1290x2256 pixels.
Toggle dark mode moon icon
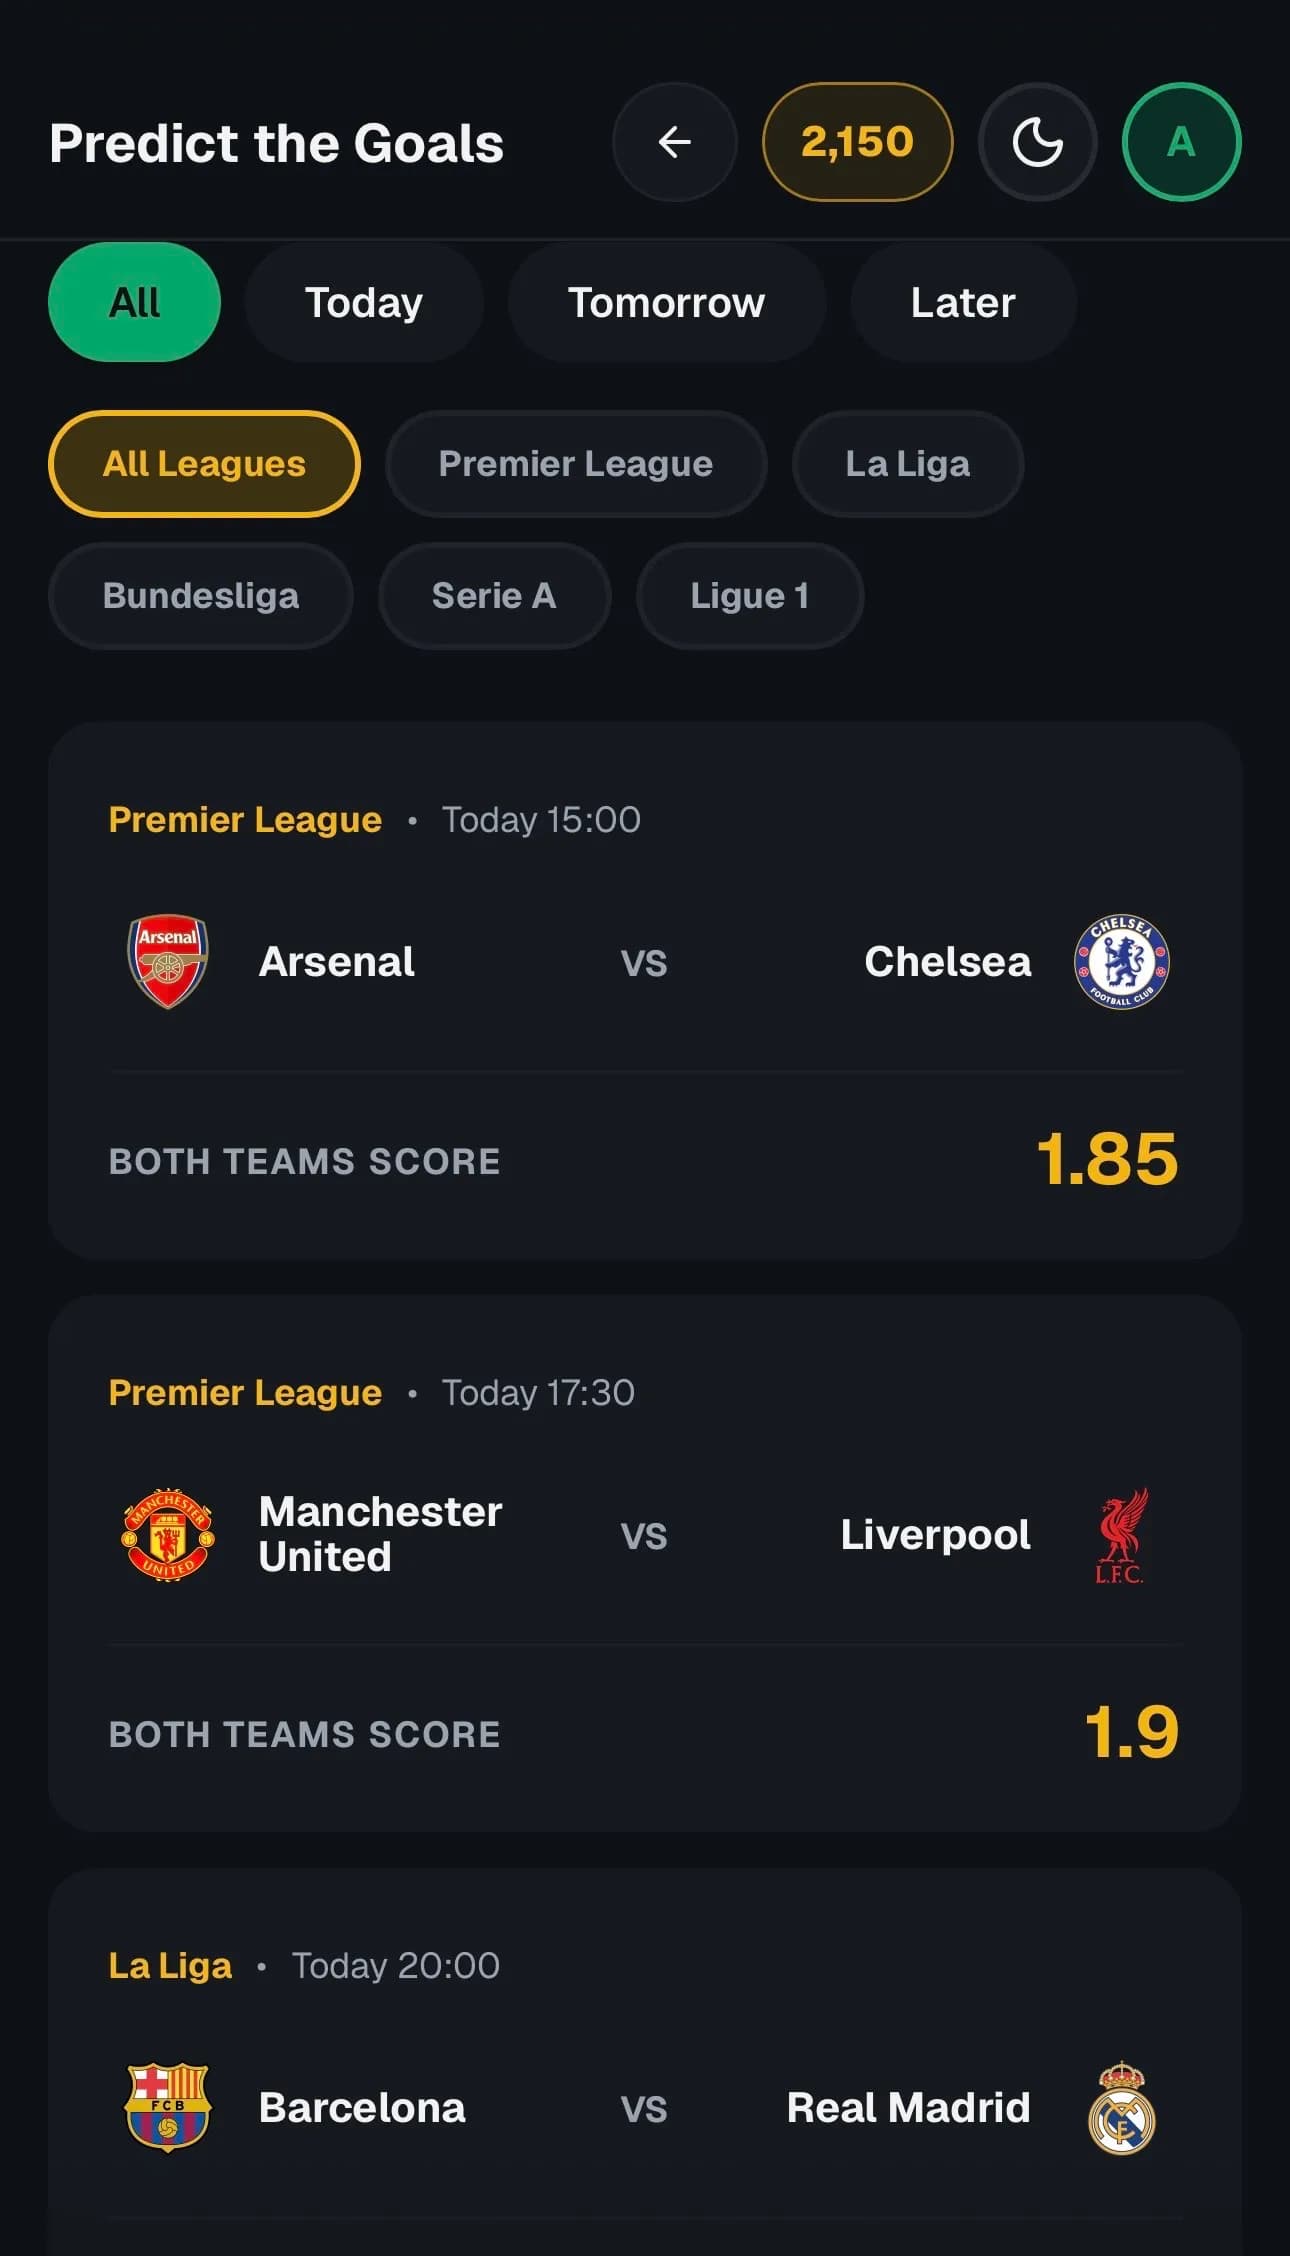(1037, 142)
